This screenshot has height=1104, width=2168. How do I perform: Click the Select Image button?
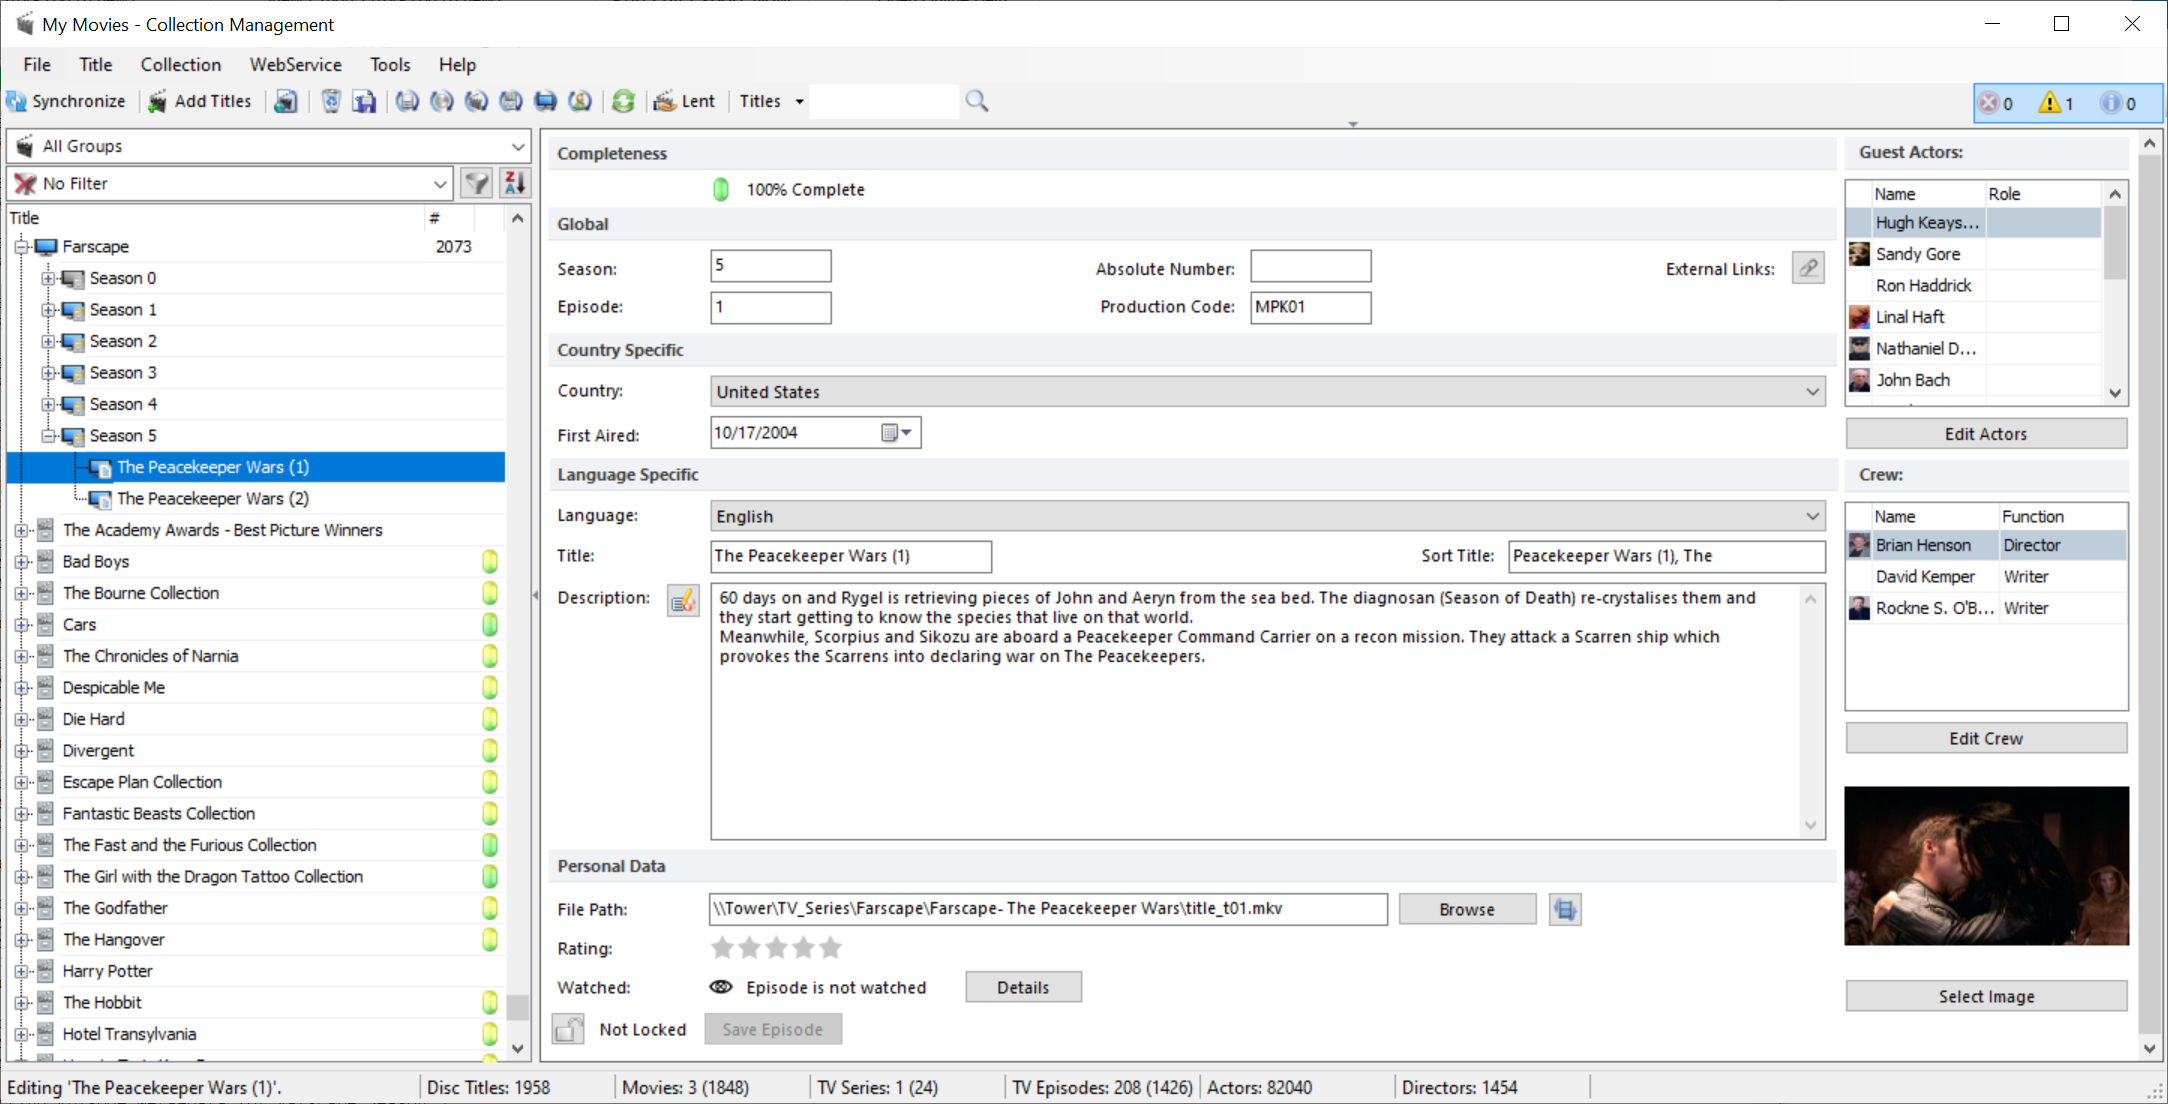[1986, 996]
